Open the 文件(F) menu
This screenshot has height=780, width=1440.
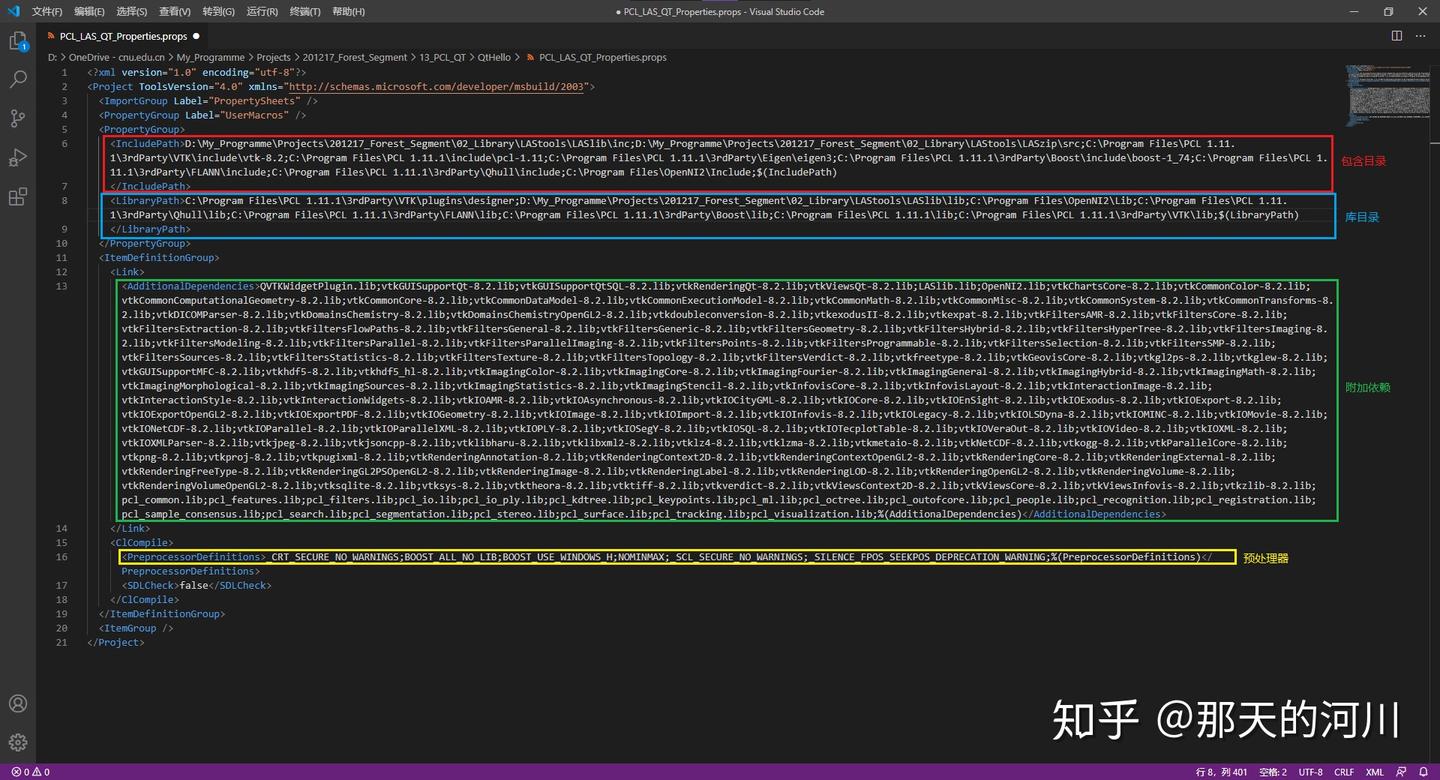click(x=46, y=11)
